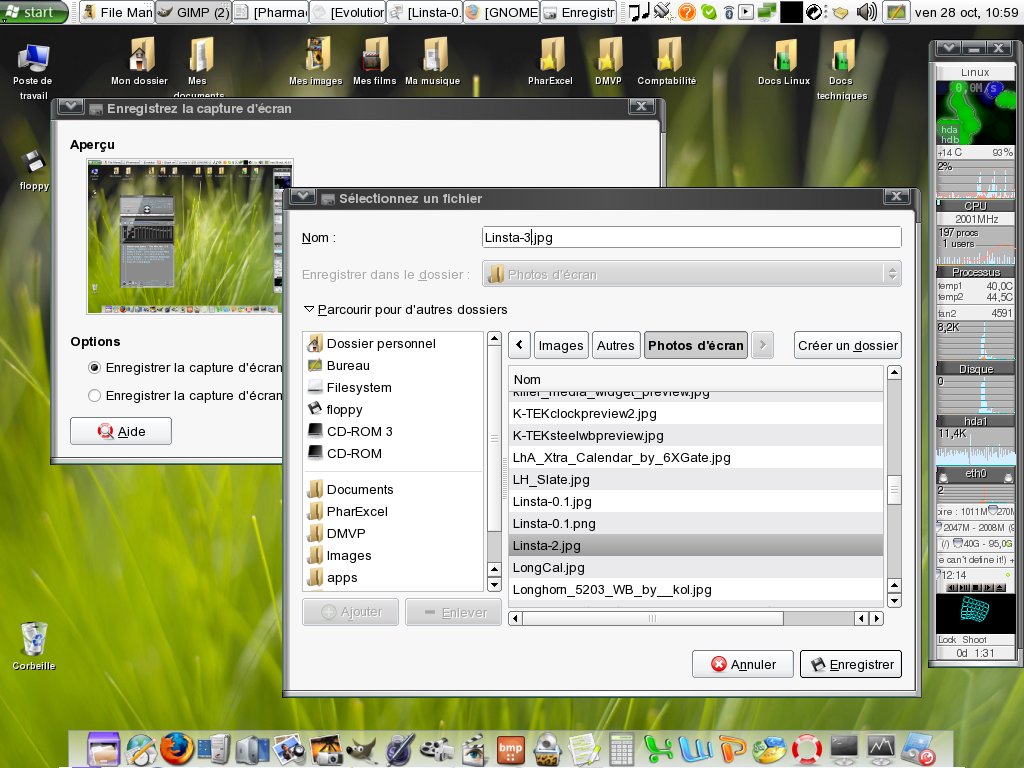Select first 'Enregistrer la capture d'écran' radio option
The width and height of the screenshot is (1024, 768).
95,368
